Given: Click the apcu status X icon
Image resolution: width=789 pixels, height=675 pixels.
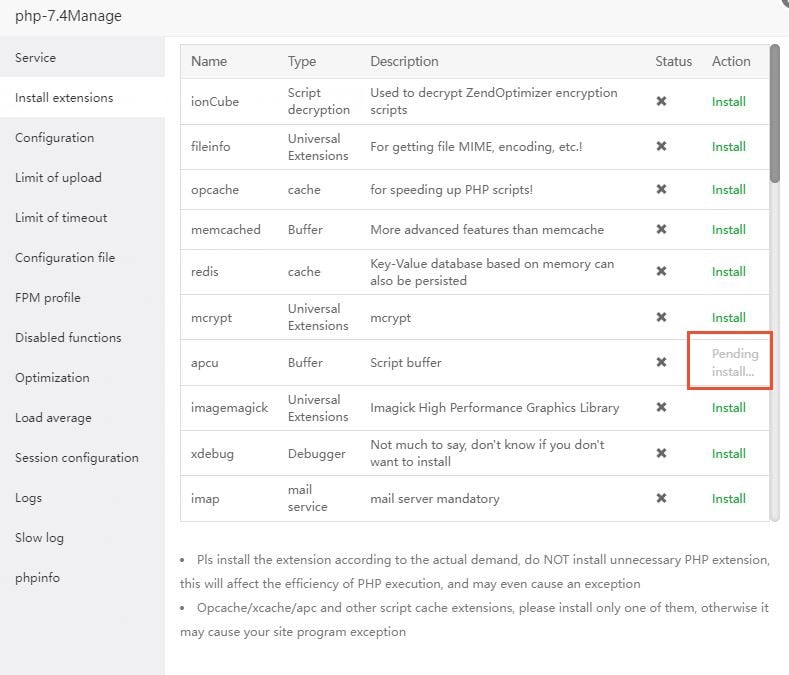Looking at the screenshot, I should [x=661, y=362].
